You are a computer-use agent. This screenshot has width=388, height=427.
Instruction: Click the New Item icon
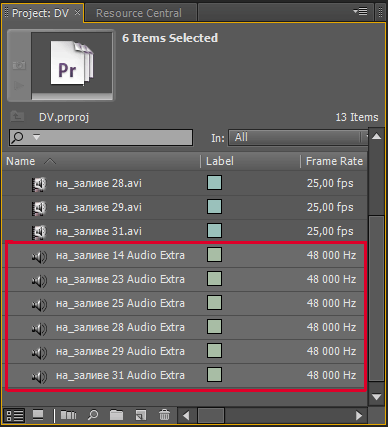pyautogui.click(x=141, y=415)
